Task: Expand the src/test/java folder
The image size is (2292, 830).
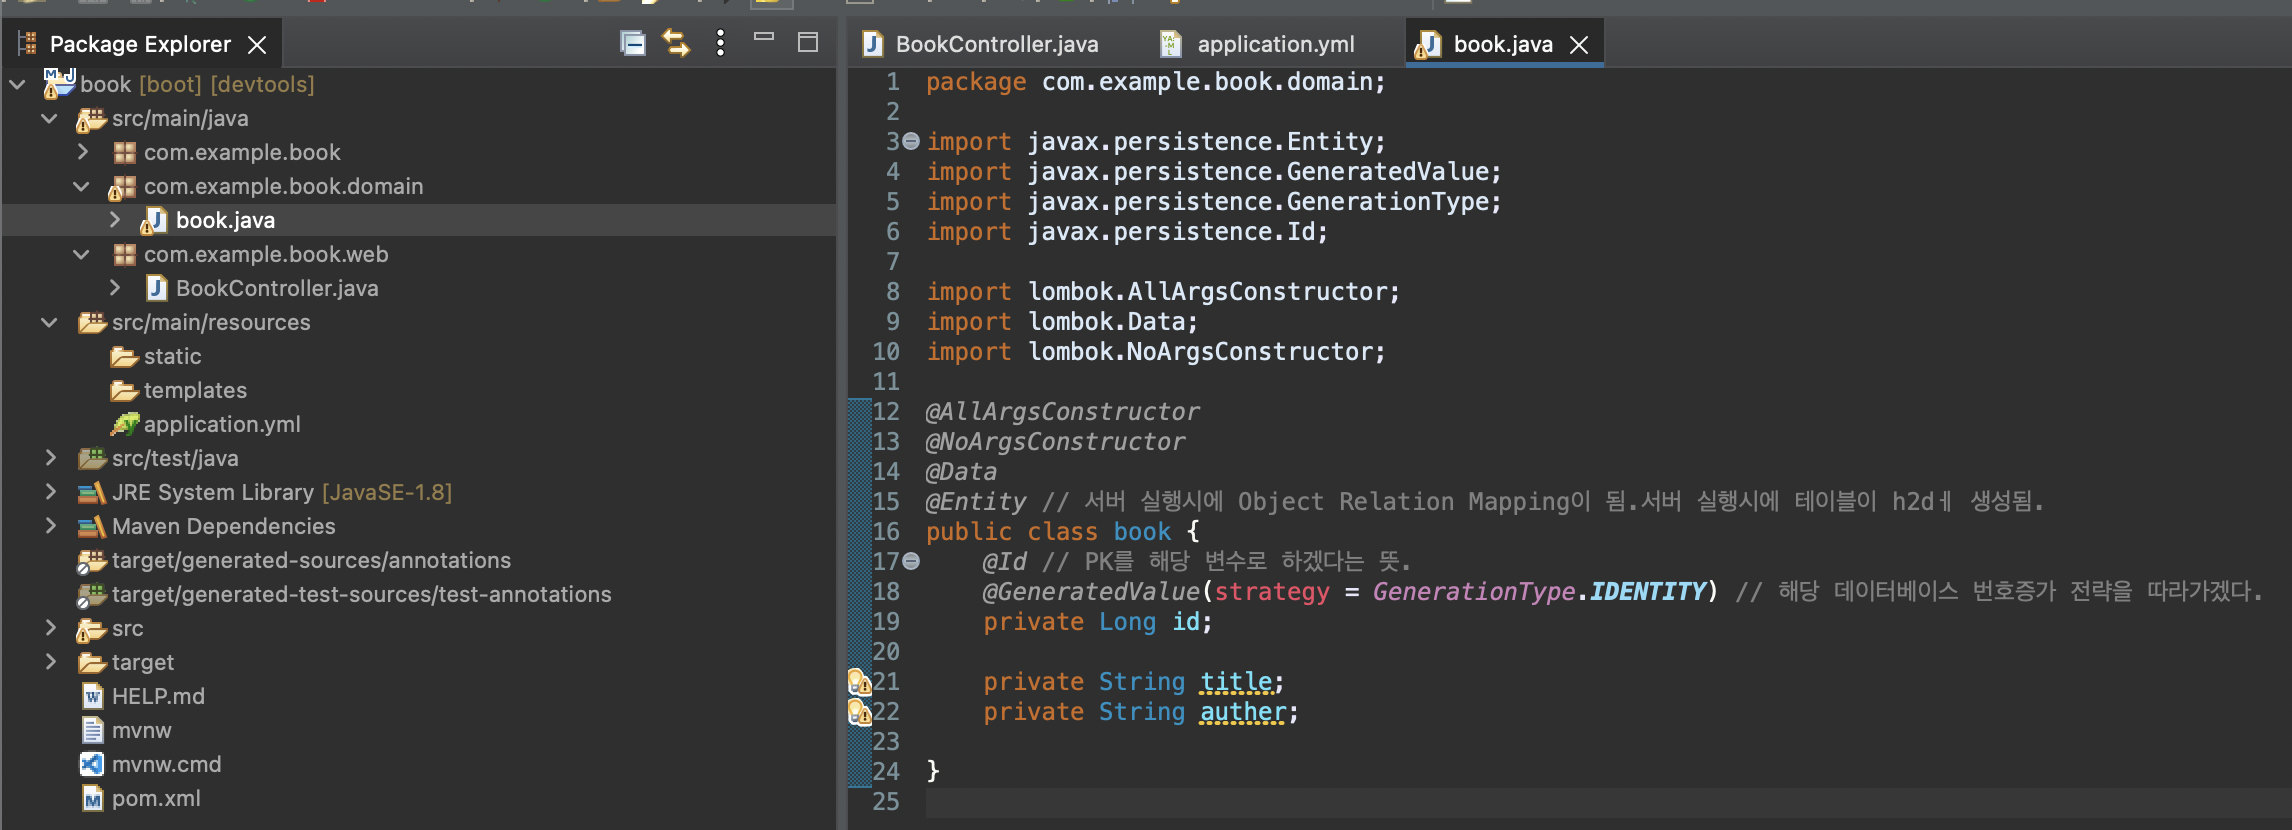Action: pos(50,458)
